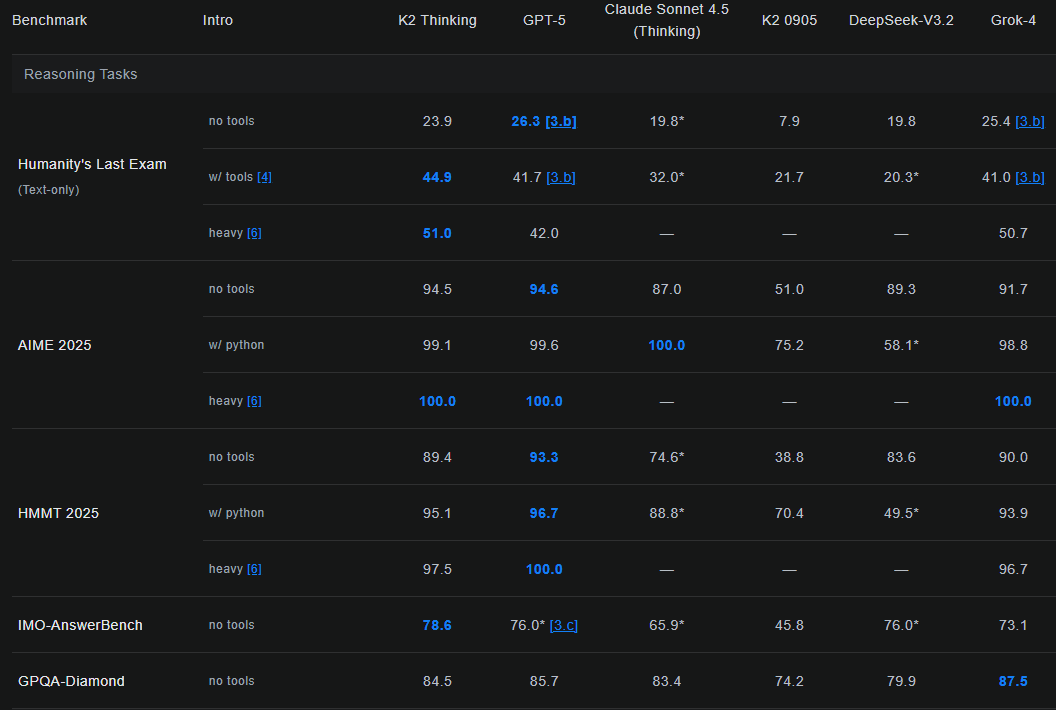Click the Grok-4 score 98.8
Image resolution: width=1056 pixels, height=710 pixels.
[1013, 345]
